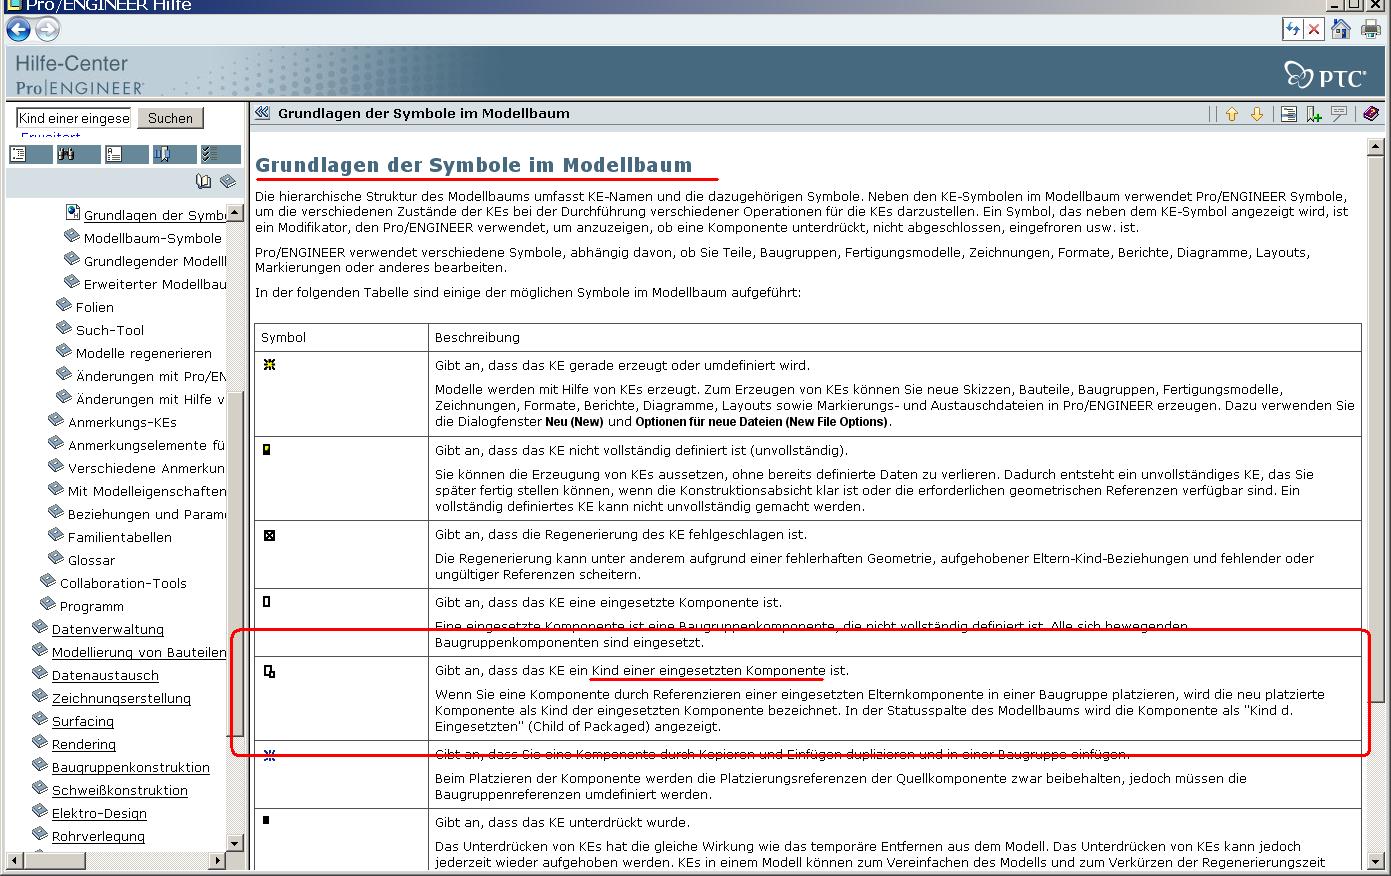The height and width of the screenshot is (876, 1391).
Task: Open the purple help book icon
Action: (1371, 114)
